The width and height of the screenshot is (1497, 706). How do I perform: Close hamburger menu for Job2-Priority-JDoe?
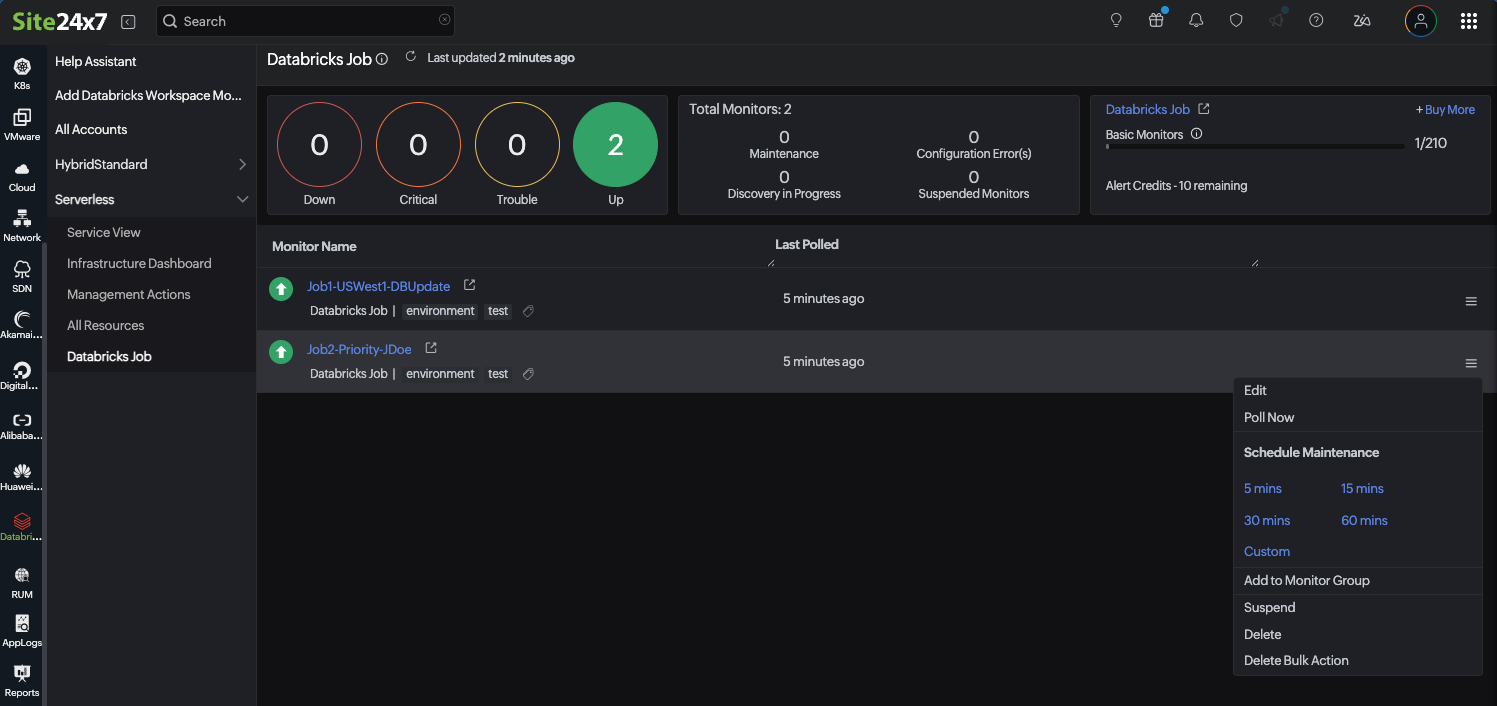pyautogui.click(x=1471, y=364)
